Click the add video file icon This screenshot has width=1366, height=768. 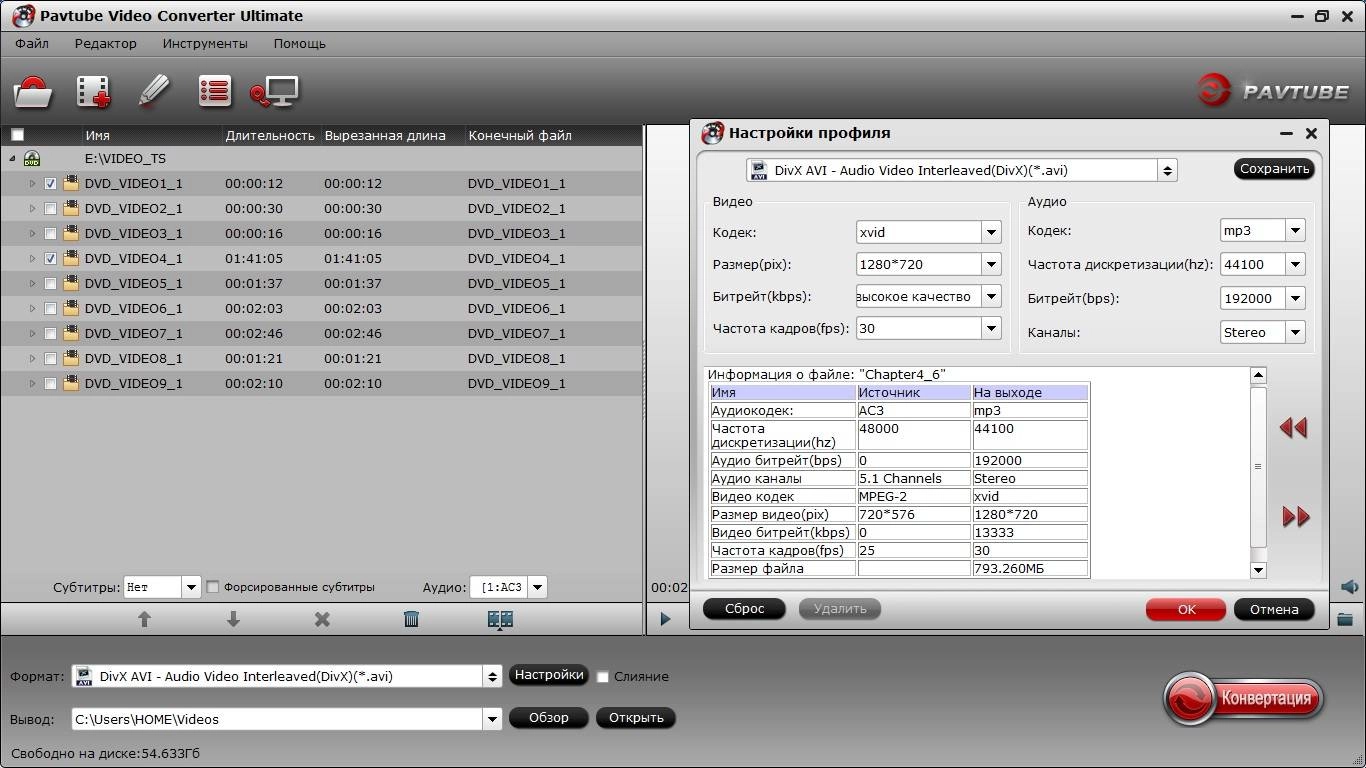click(93, 92)
